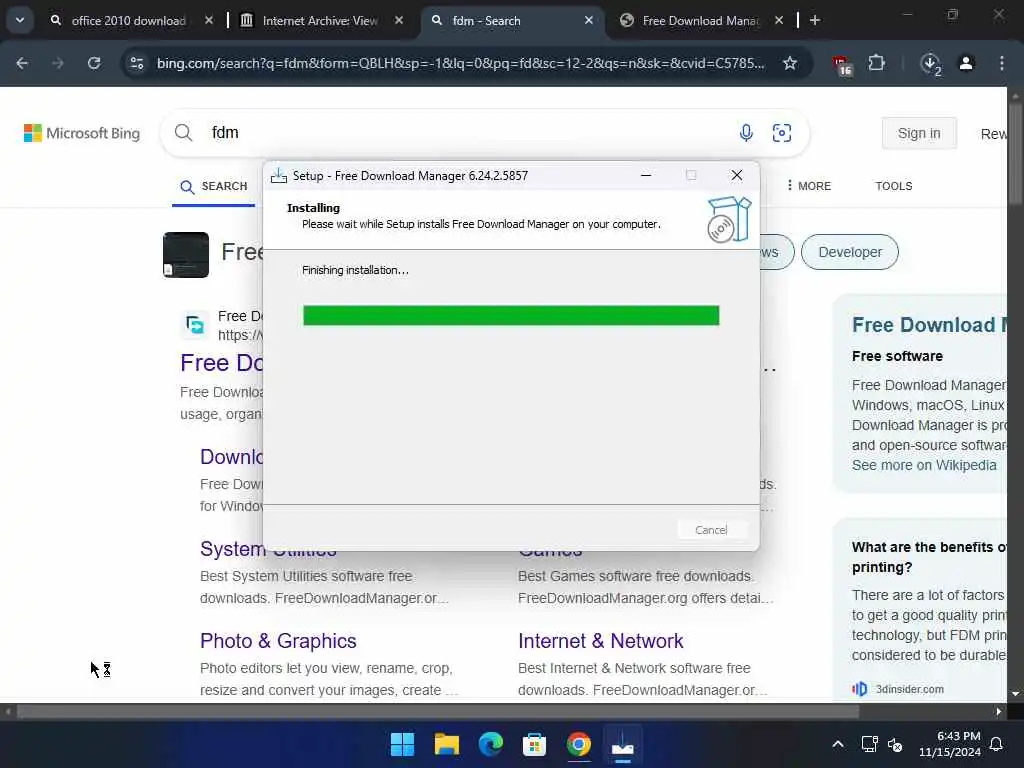Open the tab search dropdown arrow
Viewport: 1024px width, 768px height.
tap(20, 20)
